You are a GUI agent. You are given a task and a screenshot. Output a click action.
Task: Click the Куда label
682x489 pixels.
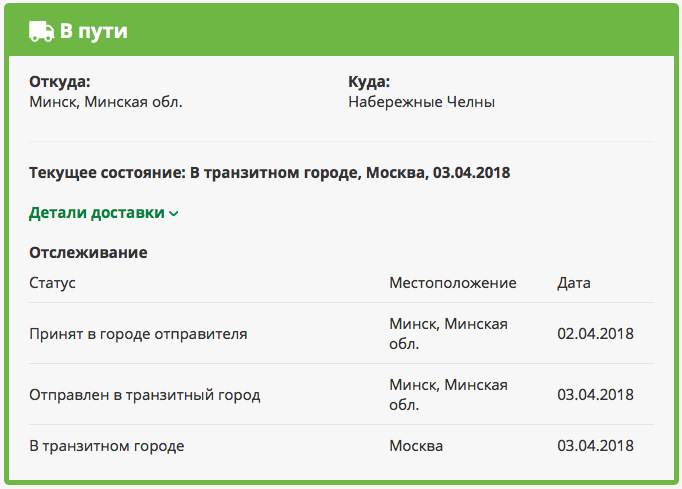click(x=369, y=82)
